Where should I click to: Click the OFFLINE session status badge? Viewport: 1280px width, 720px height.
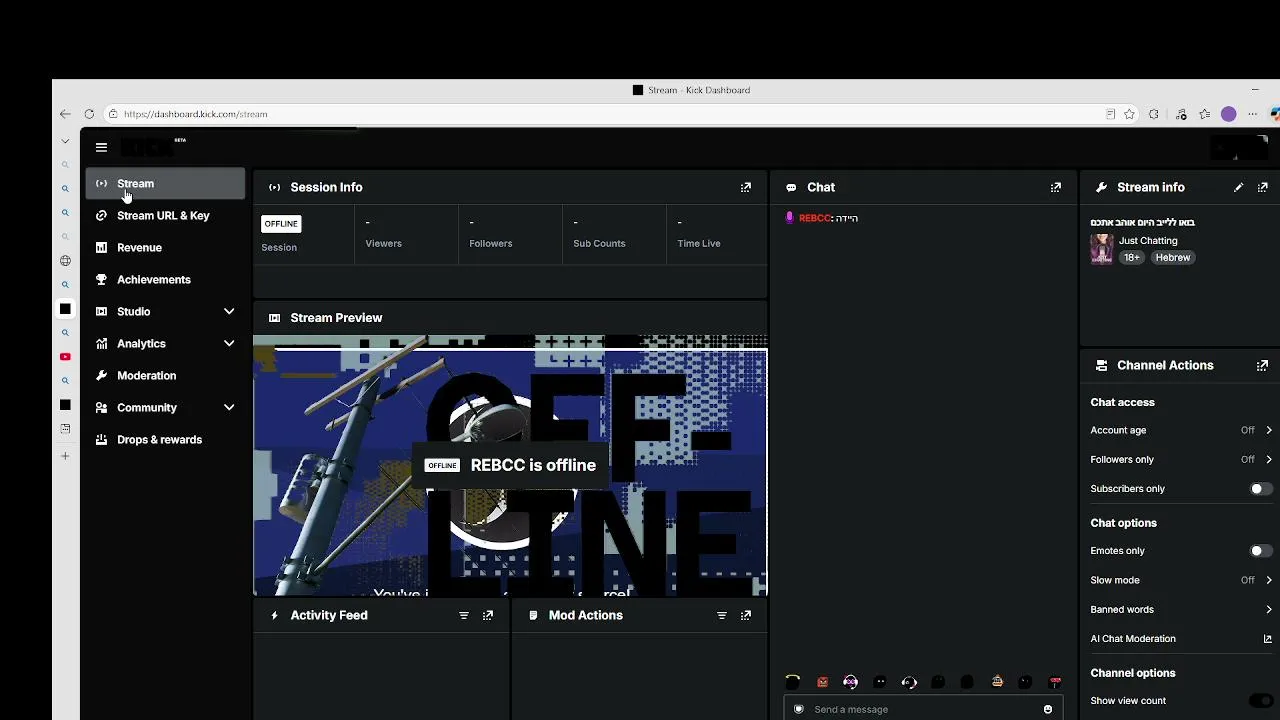click(281, 224)
